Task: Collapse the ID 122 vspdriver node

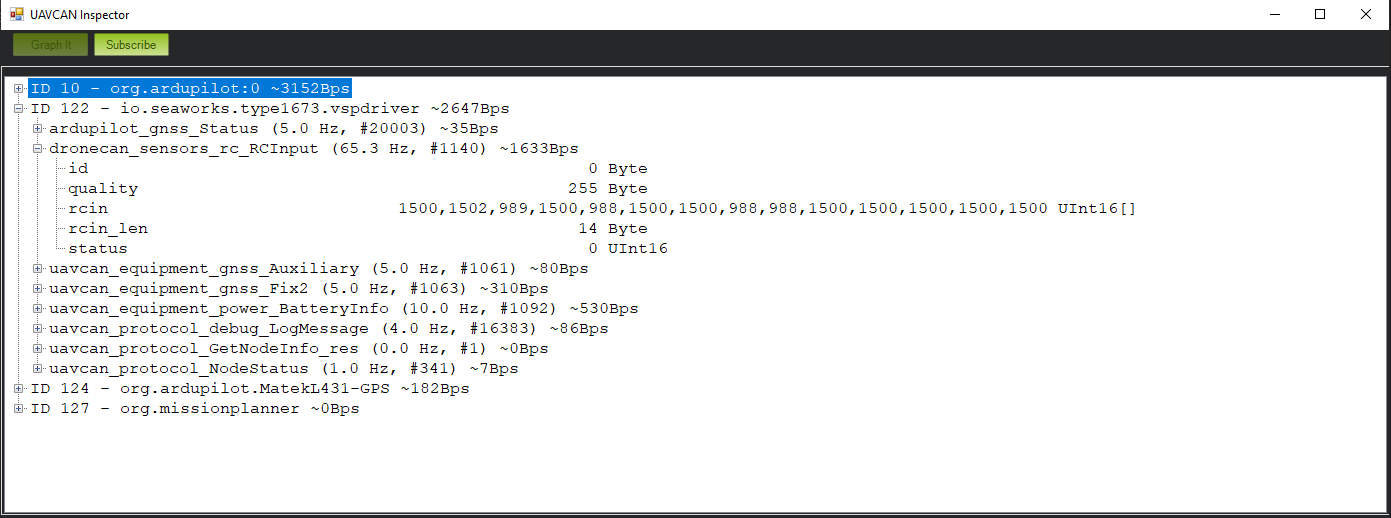Action: coord(19,109)
